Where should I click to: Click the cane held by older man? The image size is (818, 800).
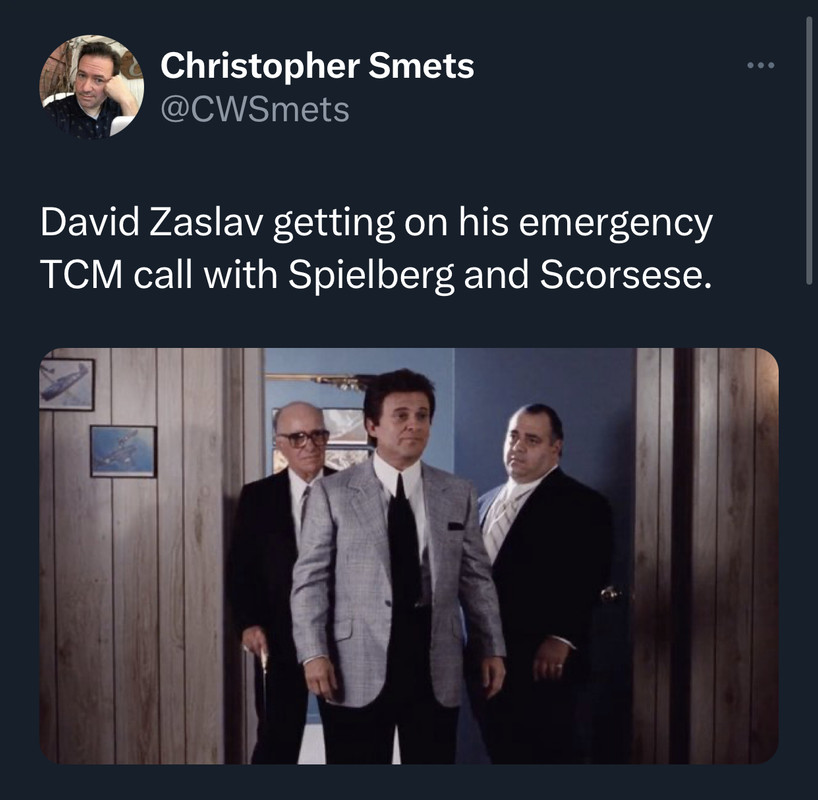(x=264, y=699)
